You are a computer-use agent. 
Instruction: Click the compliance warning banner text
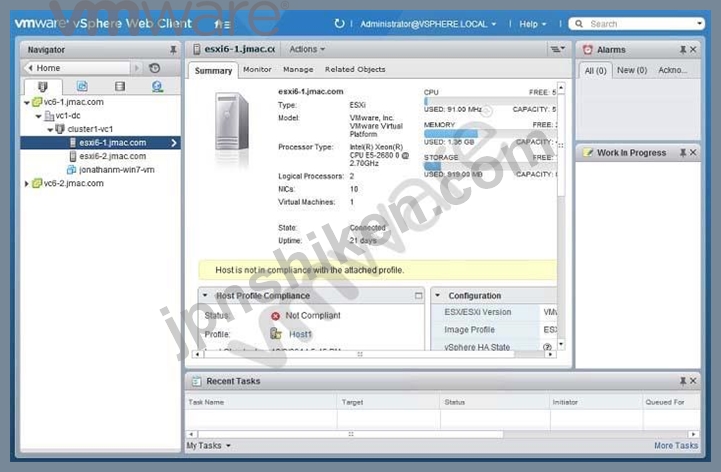point(309,270)
